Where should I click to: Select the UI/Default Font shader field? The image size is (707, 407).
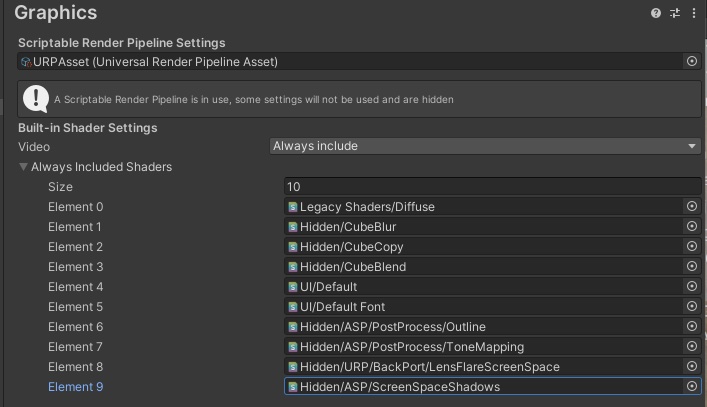point(480,307)
